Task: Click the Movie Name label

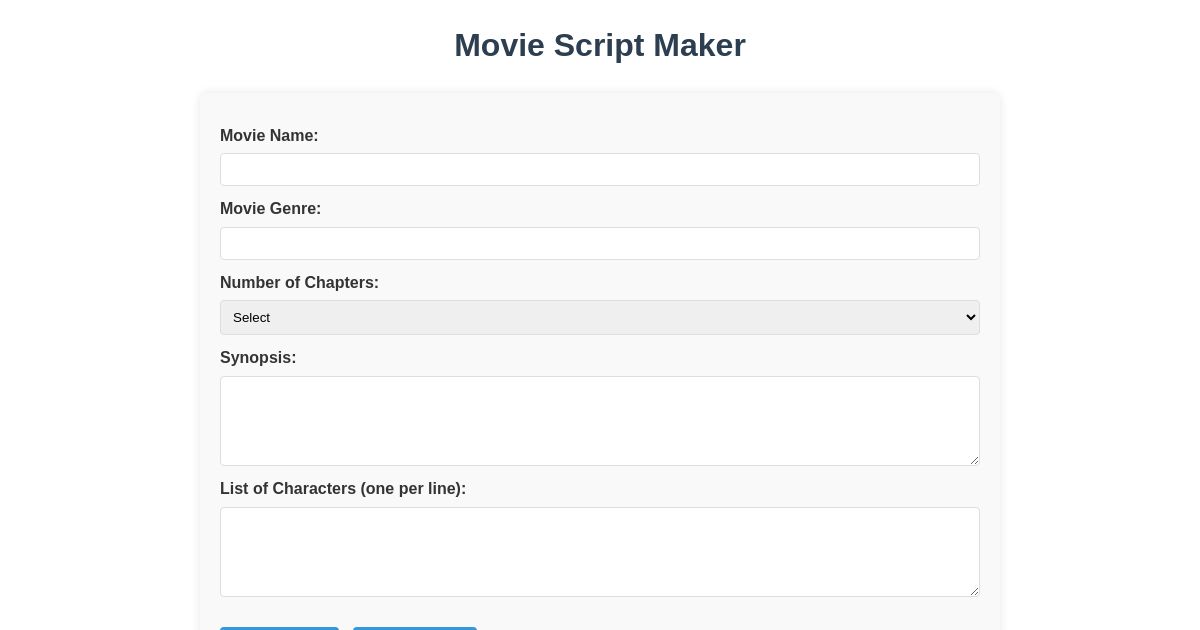Action: (x=269, y=136)
